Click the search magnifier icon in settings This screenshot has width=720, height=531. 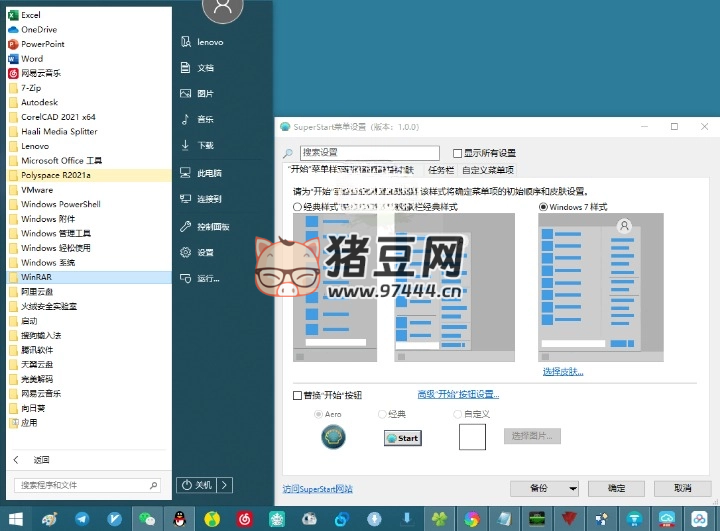[x=288, y=153]
